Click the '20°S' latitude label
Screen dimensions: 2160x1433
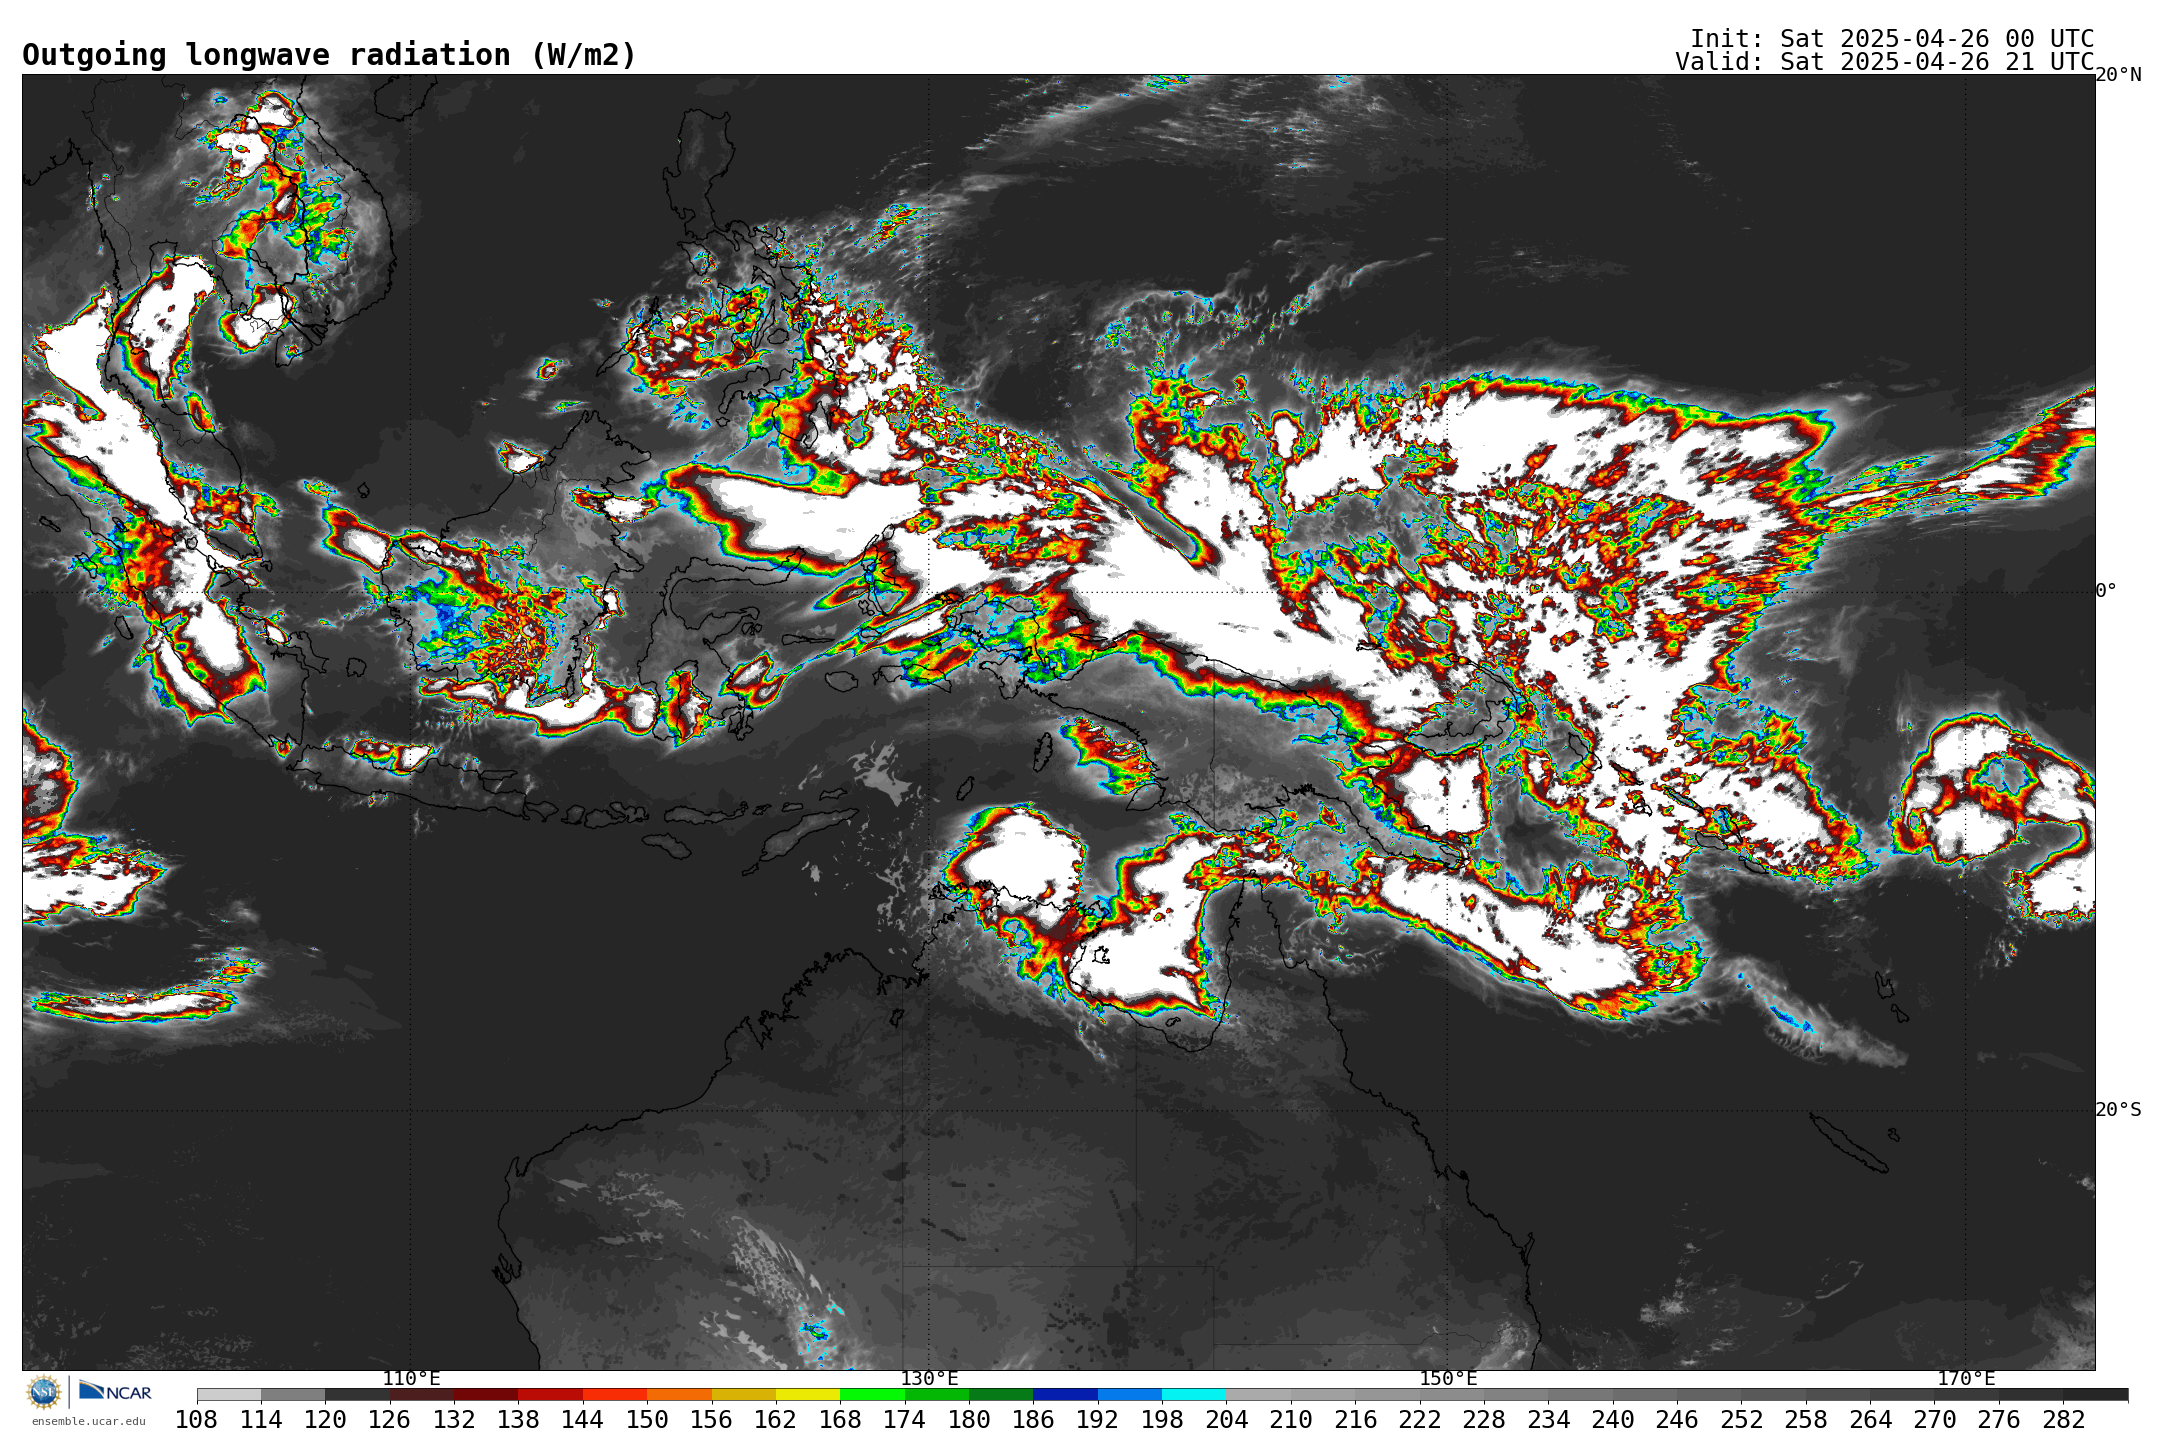click(2118, 1110)
